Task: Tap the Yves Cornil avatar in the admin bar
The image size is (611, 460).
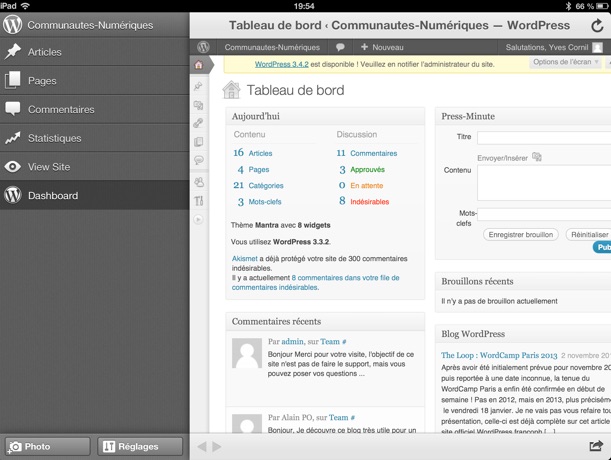Action: [x=597, y=47]
